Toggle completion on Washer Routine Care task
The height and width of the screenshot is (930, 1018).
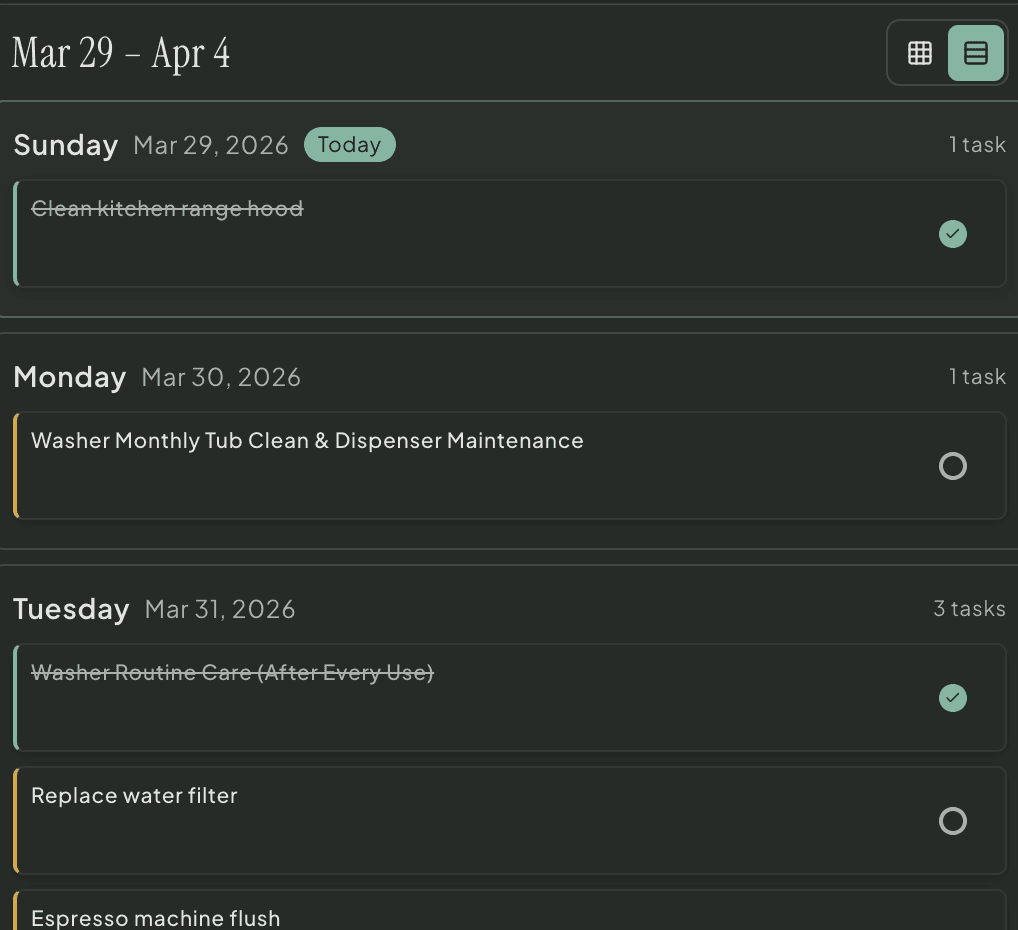[952, 698]
